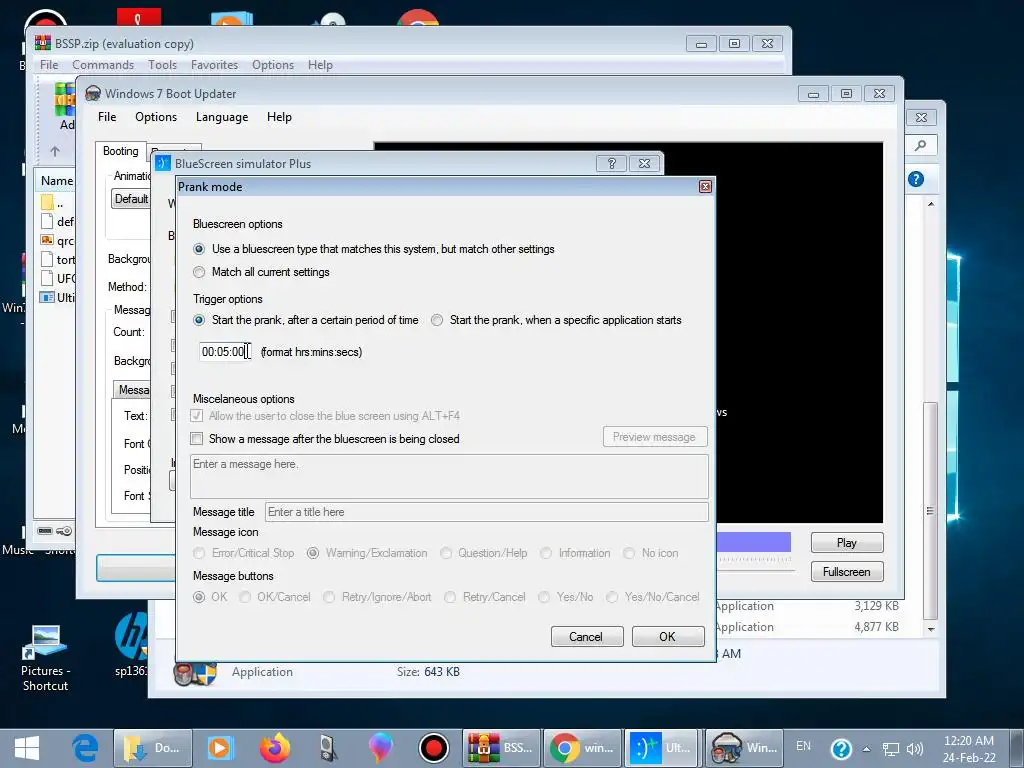
Task: Select 'Use a bluescreen type that matches this system' radio
Action: (199, 249)
